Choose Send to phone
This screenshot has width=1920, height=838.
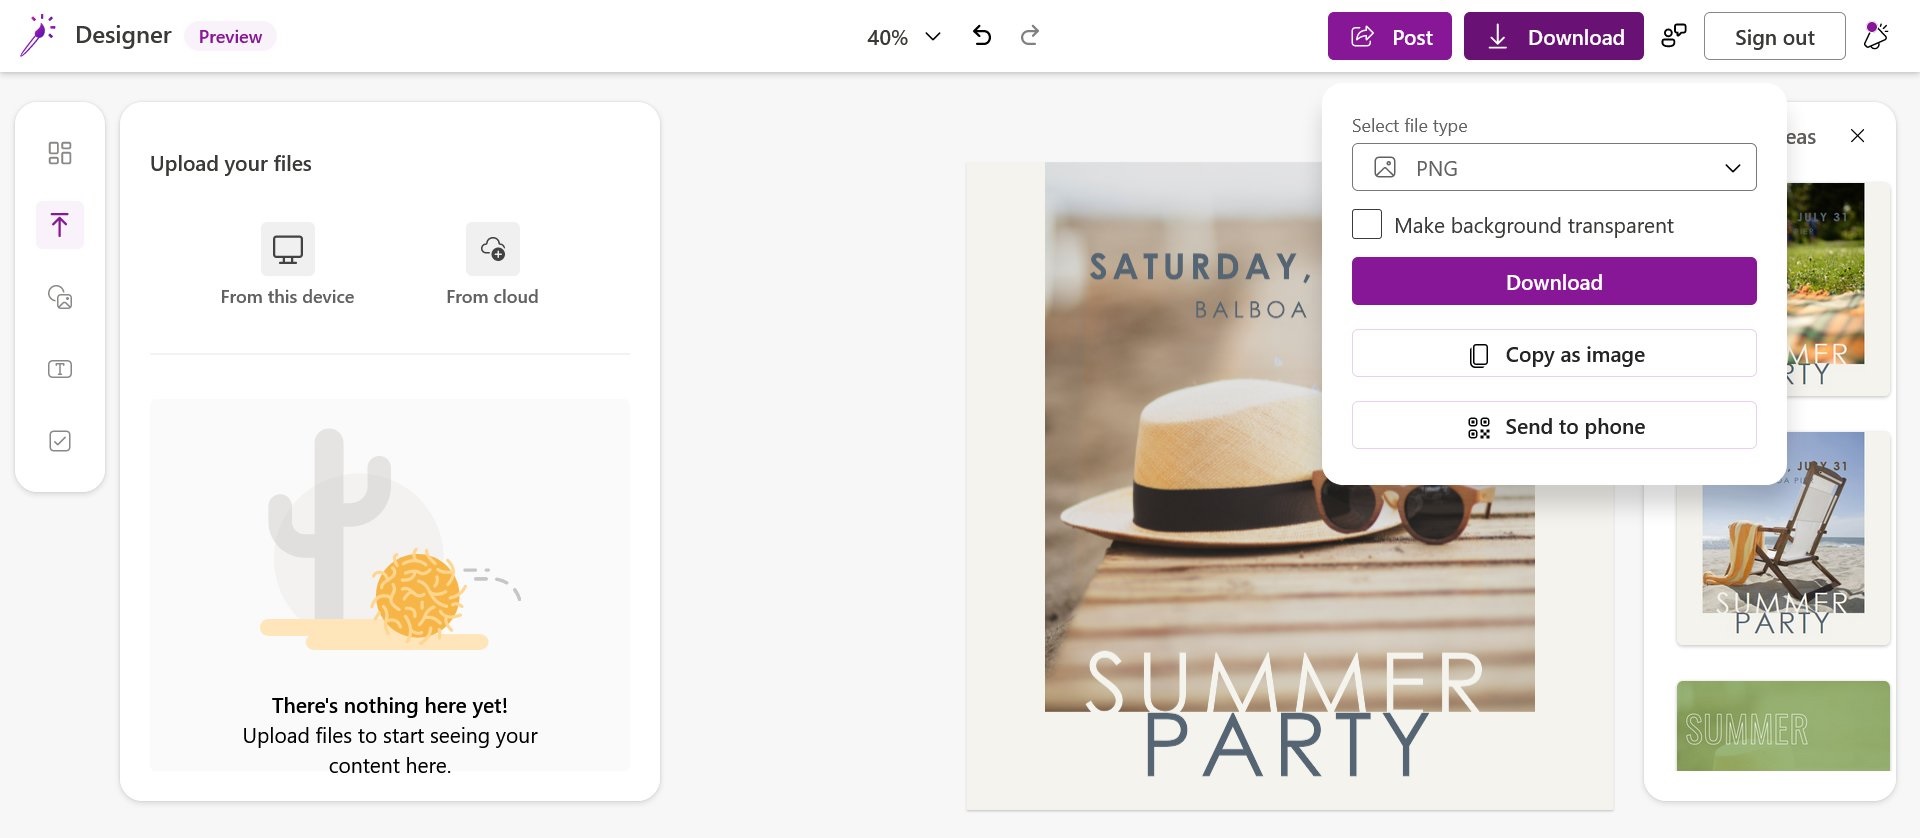coord(1554,426)
